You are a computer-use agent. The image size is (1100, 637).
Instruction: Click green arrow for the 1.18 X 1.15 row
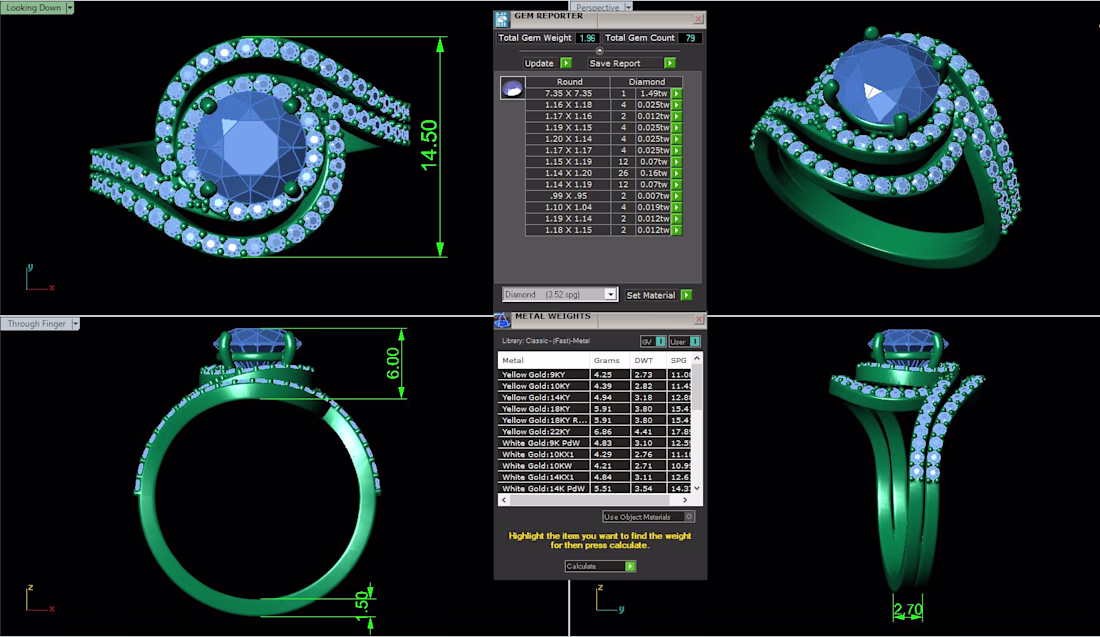click(676, 230)
